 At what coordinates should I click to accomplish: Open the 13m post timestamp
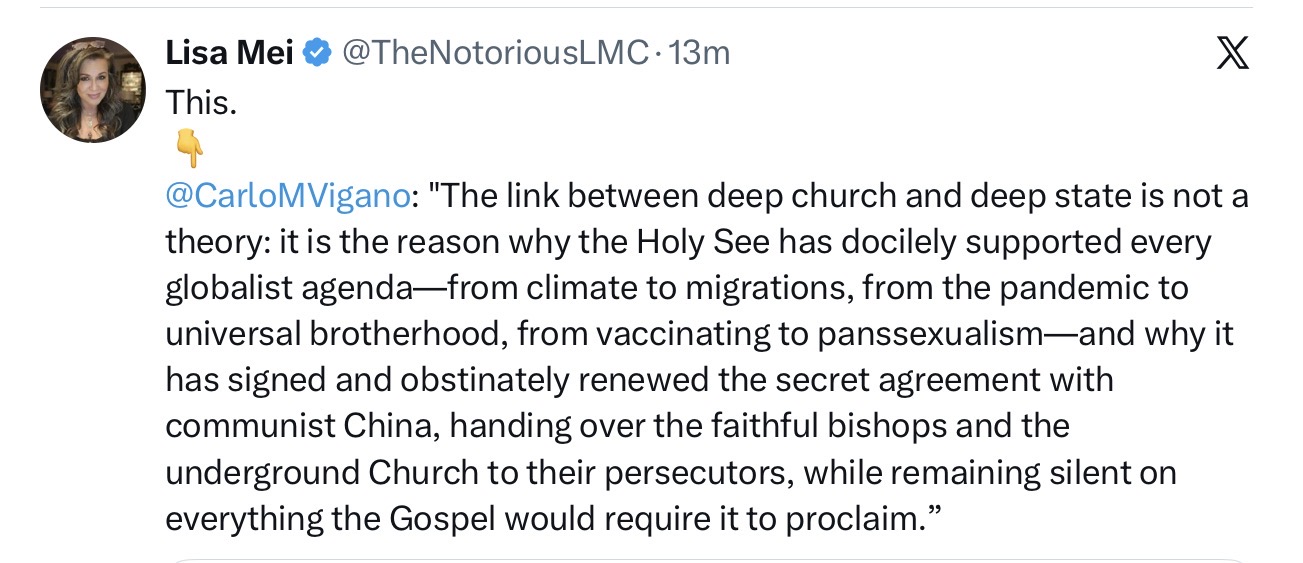click(699, 53)
